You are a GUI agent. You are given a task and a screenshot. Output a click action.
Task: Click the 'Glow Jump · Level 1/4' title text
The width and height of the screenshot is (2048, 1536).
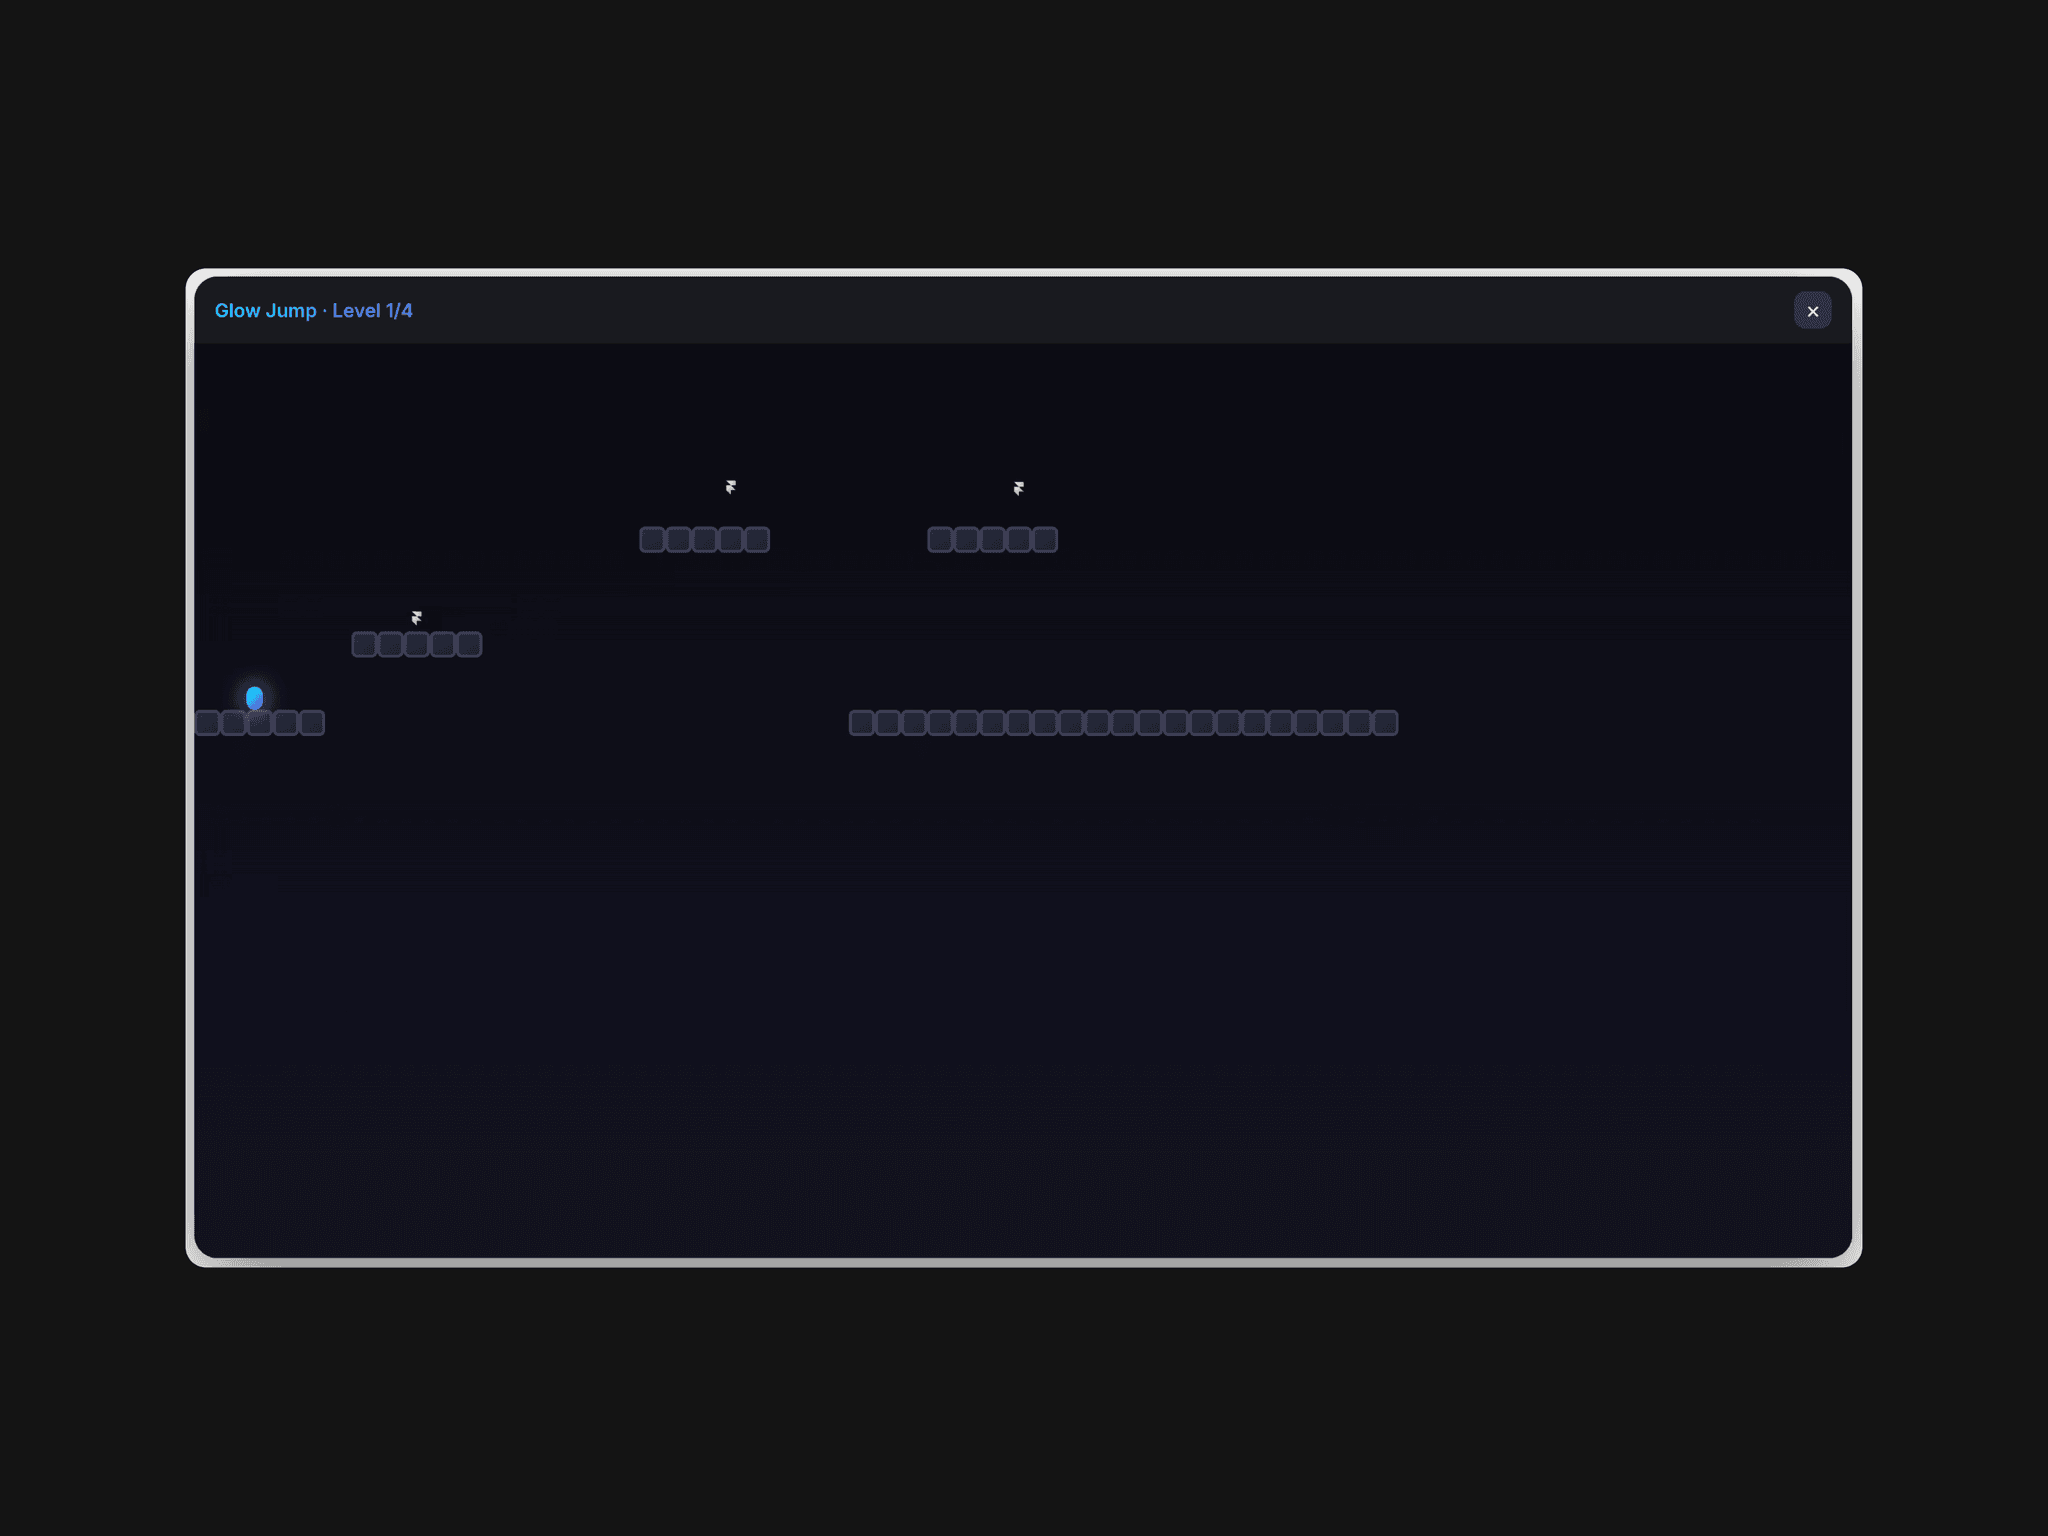(x=313, y=311)
